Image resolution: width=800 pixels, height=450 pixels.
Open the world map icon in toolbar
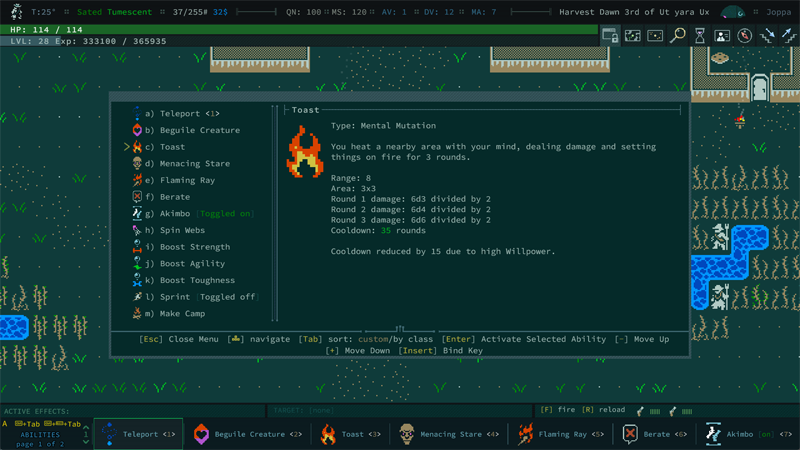coord(633,35)
